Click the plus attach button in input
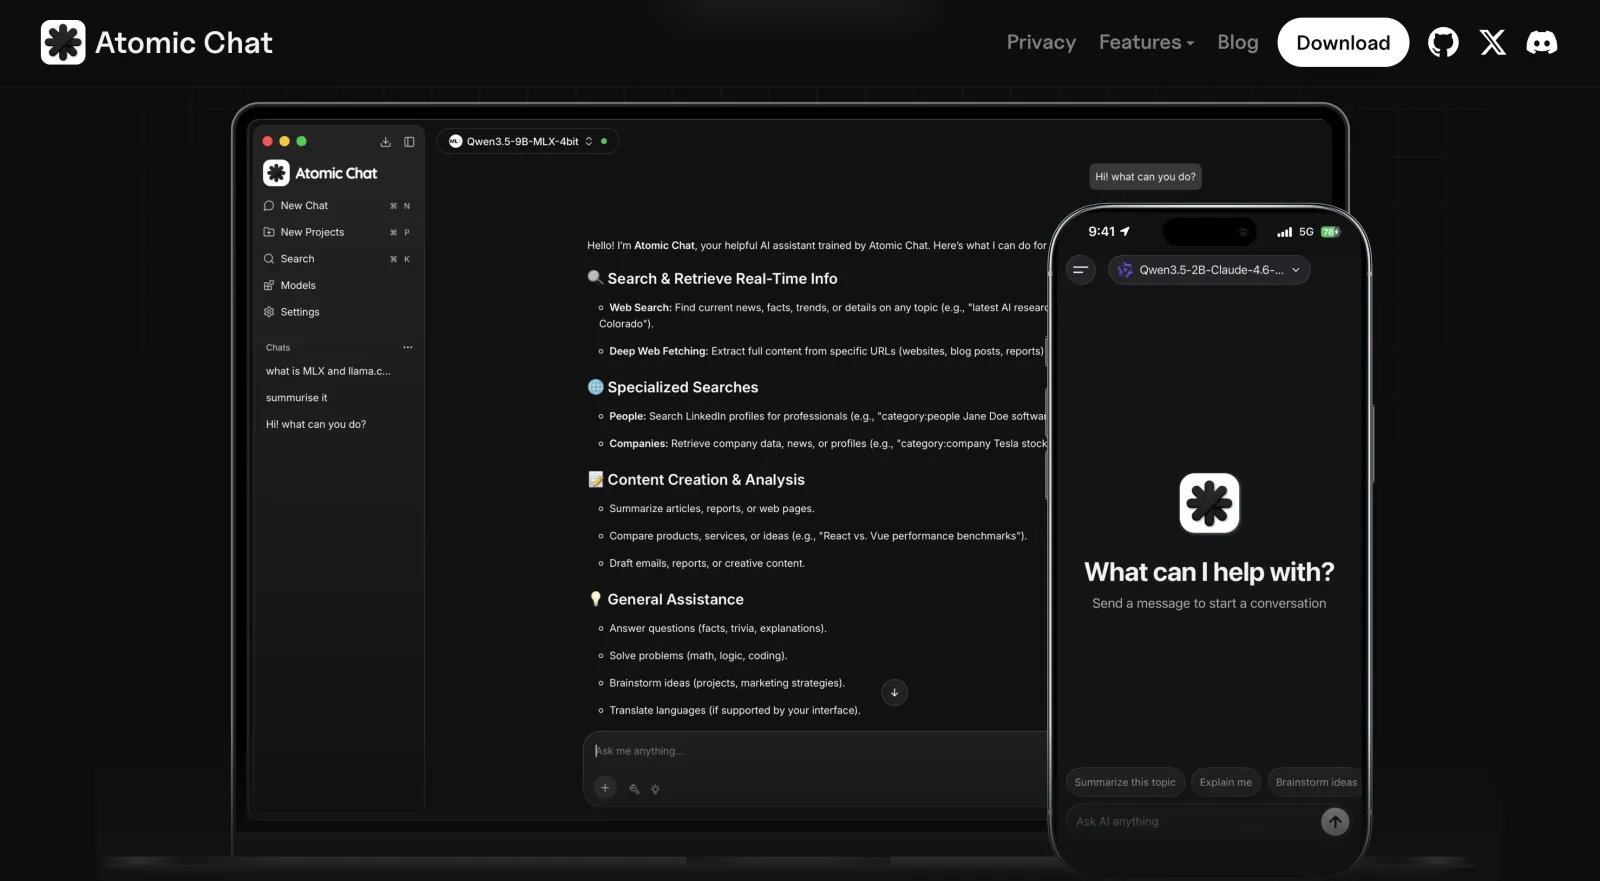 click(x=605, y=788)
